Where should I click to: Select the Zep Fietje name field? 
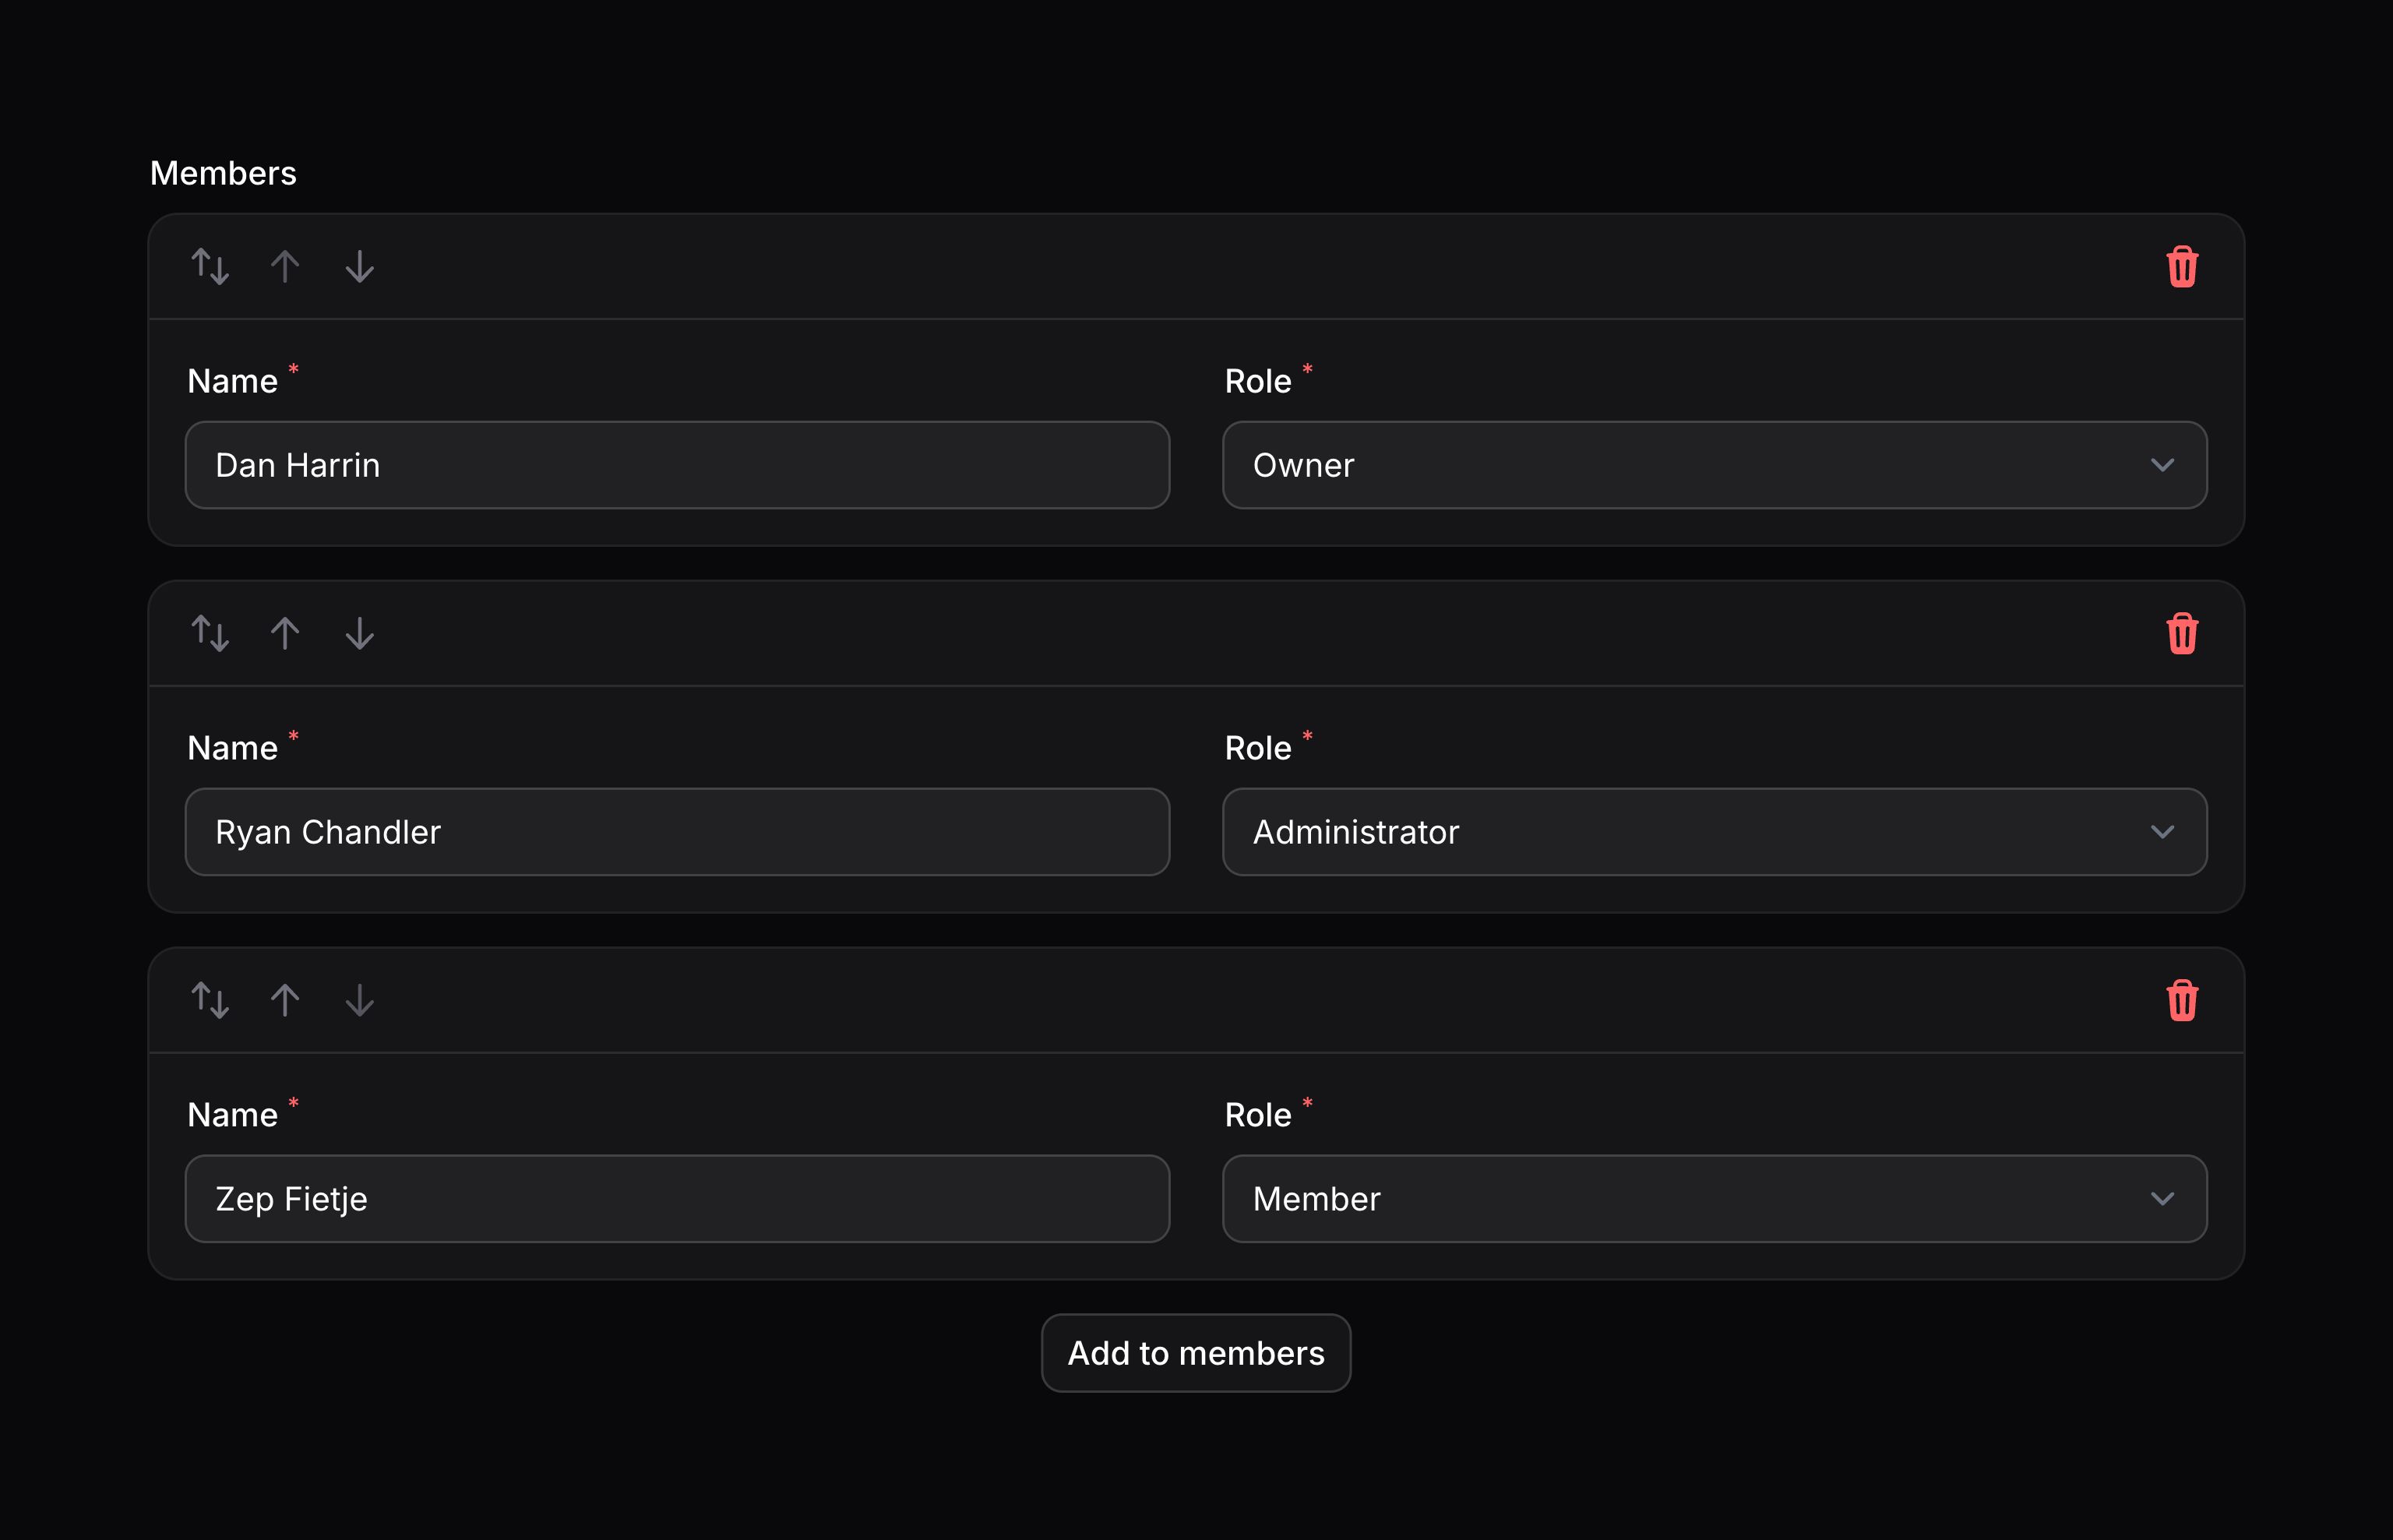[x=677, y=1198]
